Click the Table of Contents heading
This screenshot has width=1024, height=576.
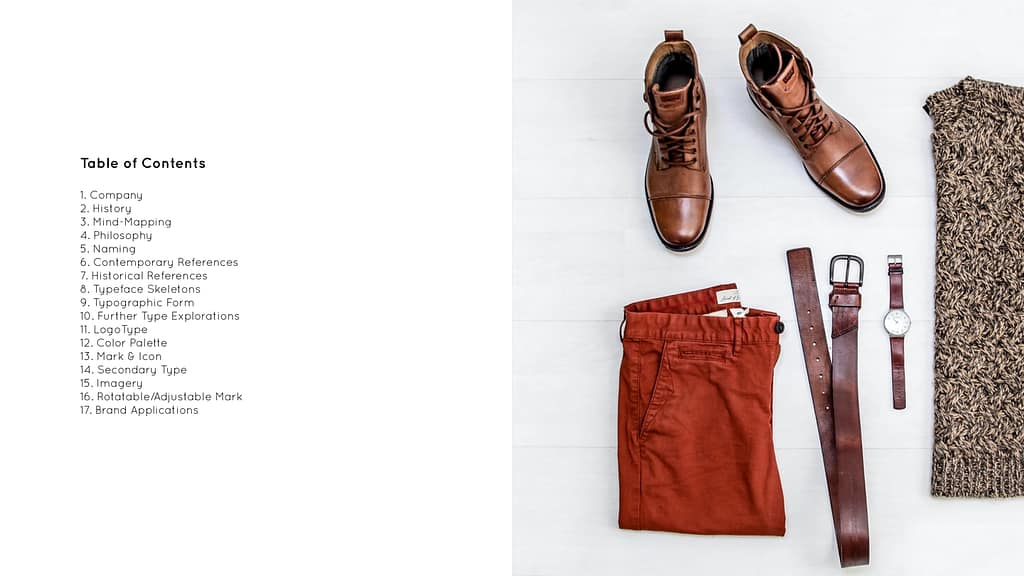coord(143,163)
